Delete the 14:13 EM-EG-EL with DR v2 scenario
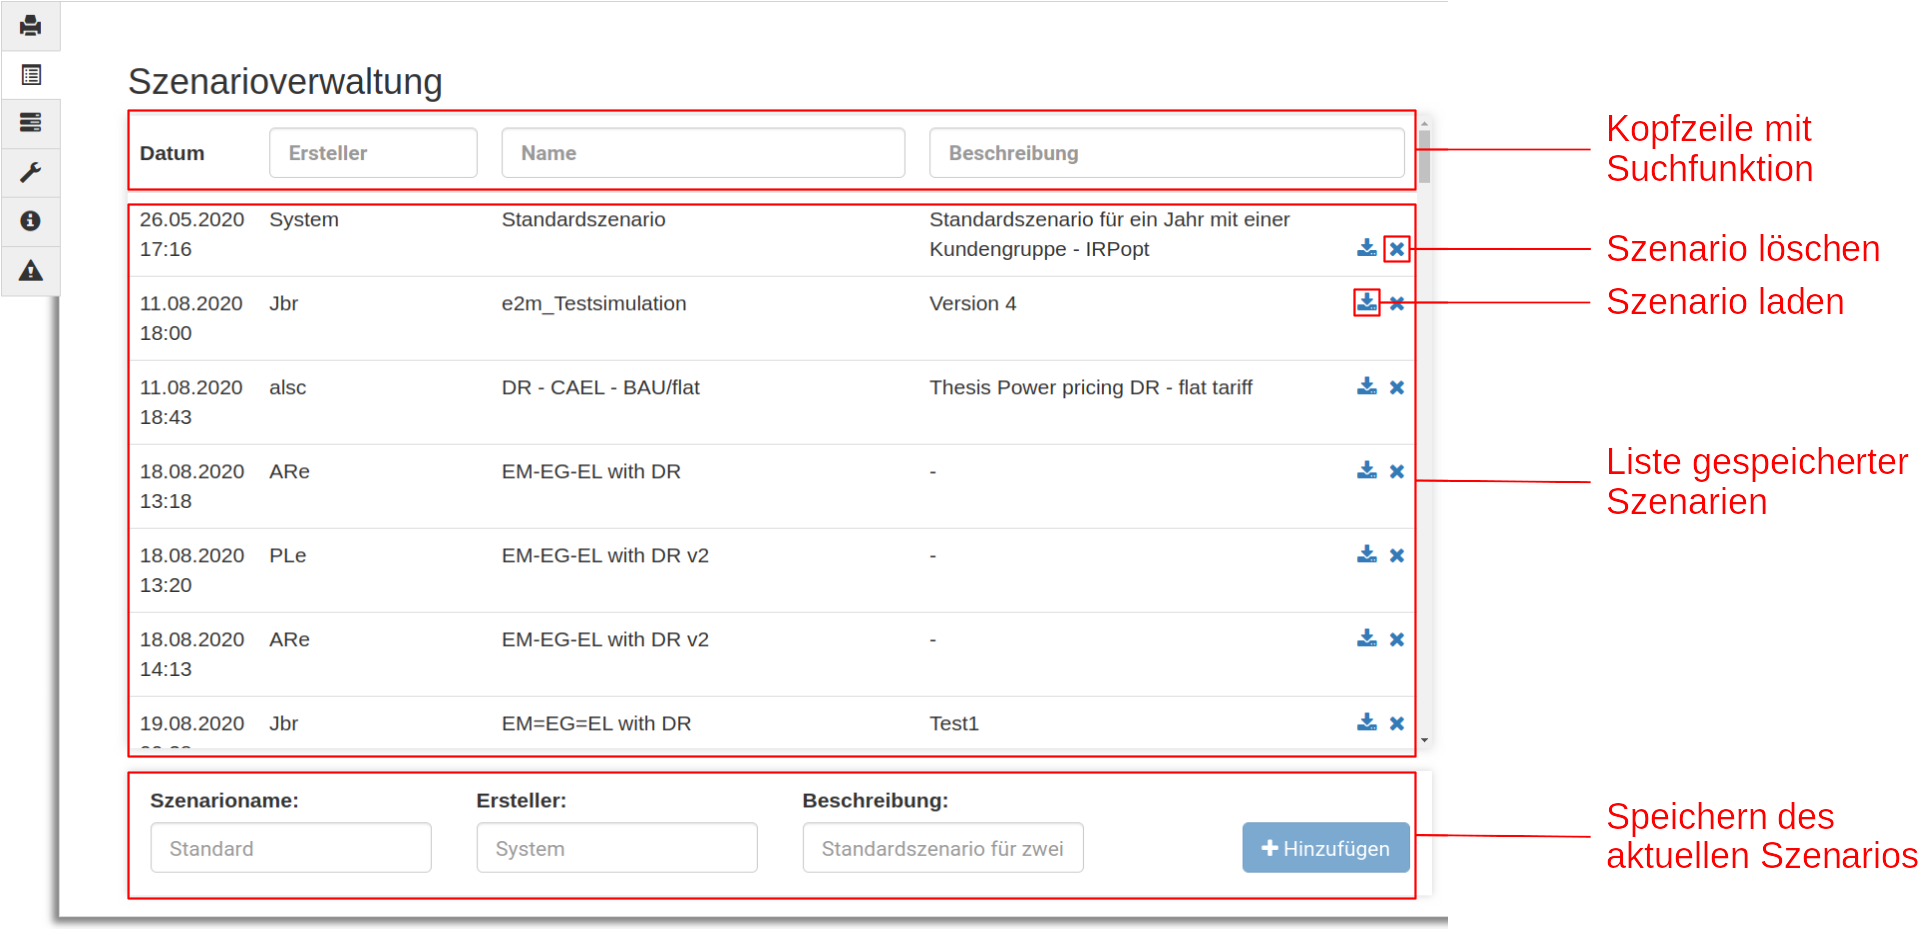The image size is (1919, 929). pos(1397,639)
